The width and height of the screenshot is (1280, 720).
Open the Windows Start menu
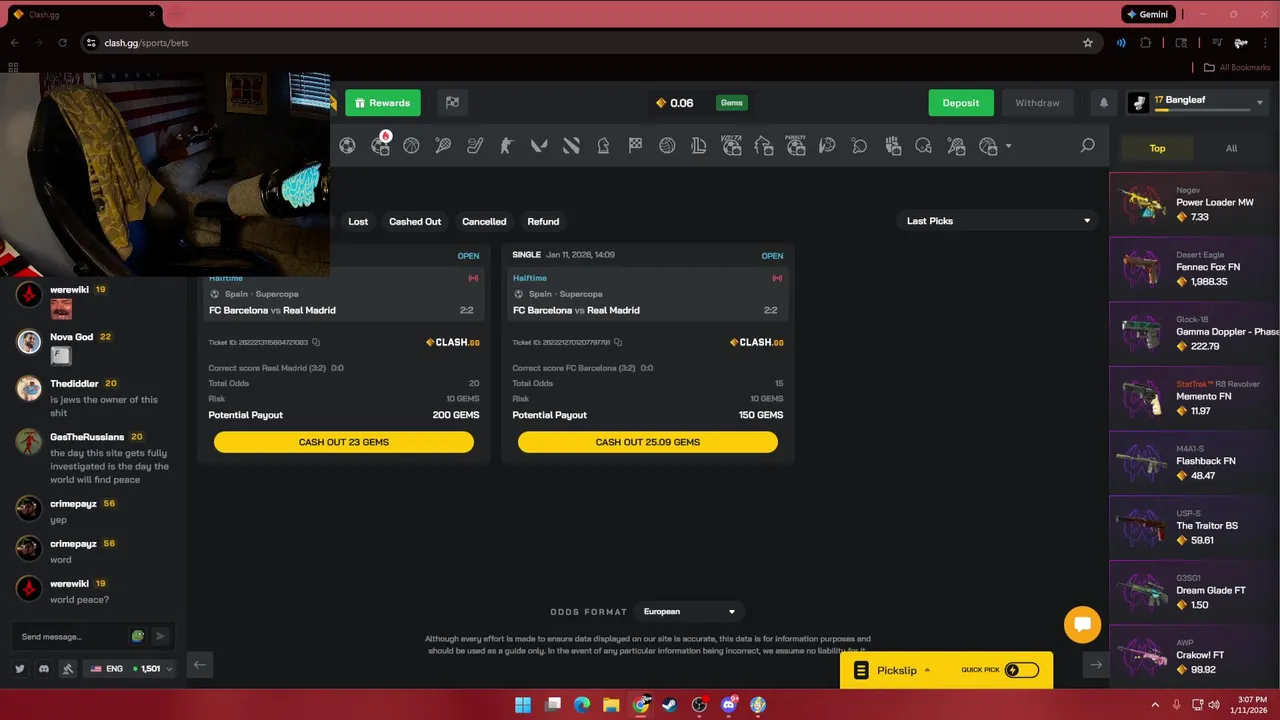523,705
